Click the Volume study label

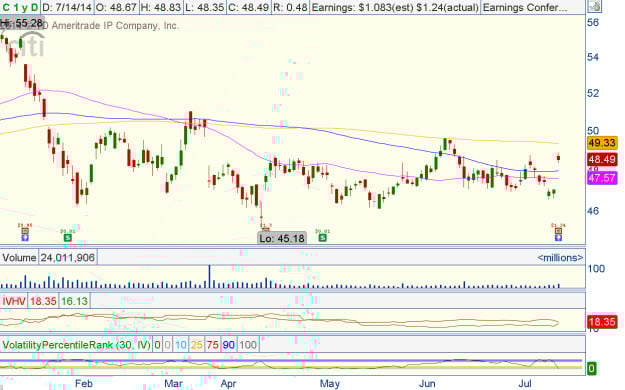[x=19, y=258]
